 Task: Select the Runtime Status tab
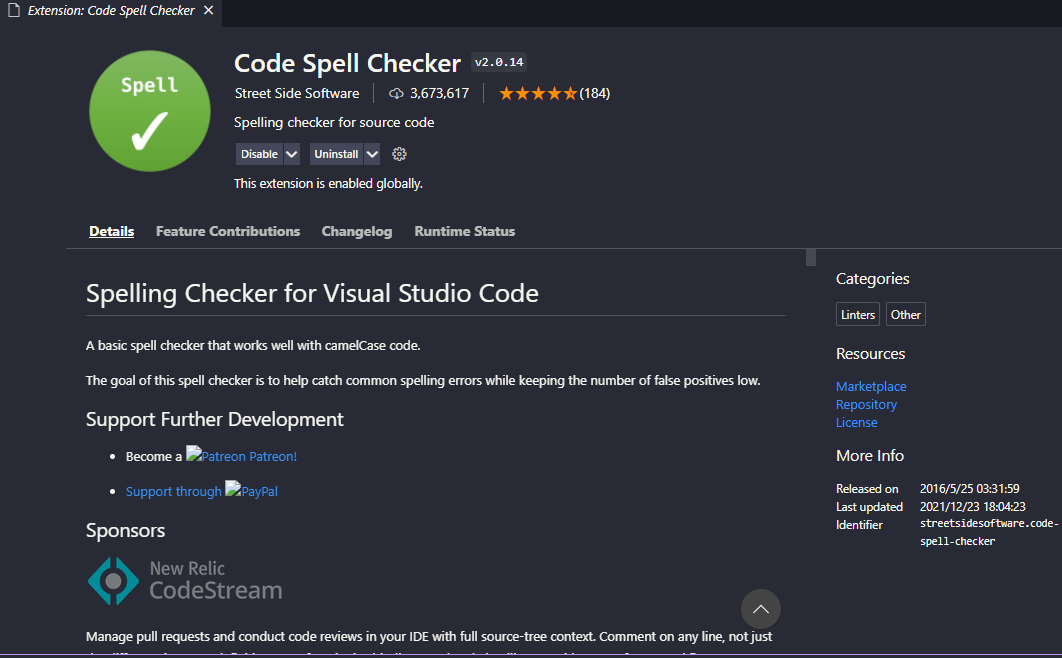coord(465,231)
